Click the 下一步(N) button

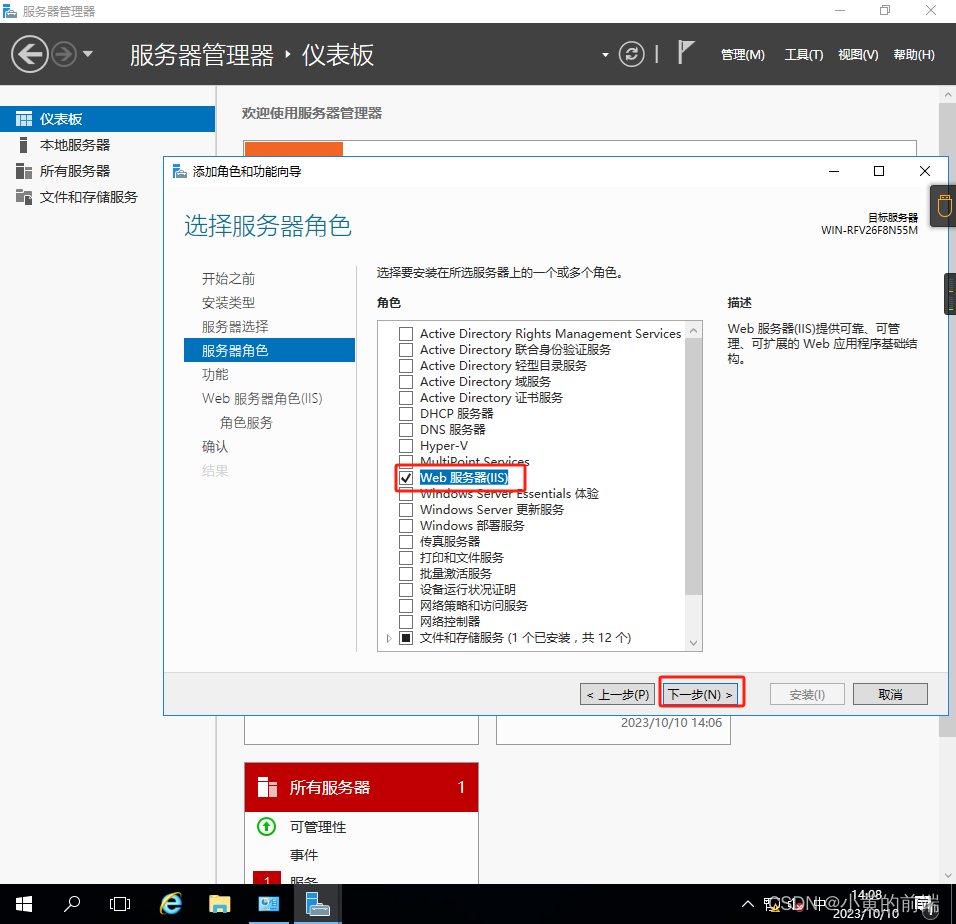click(x=701, y=693)
